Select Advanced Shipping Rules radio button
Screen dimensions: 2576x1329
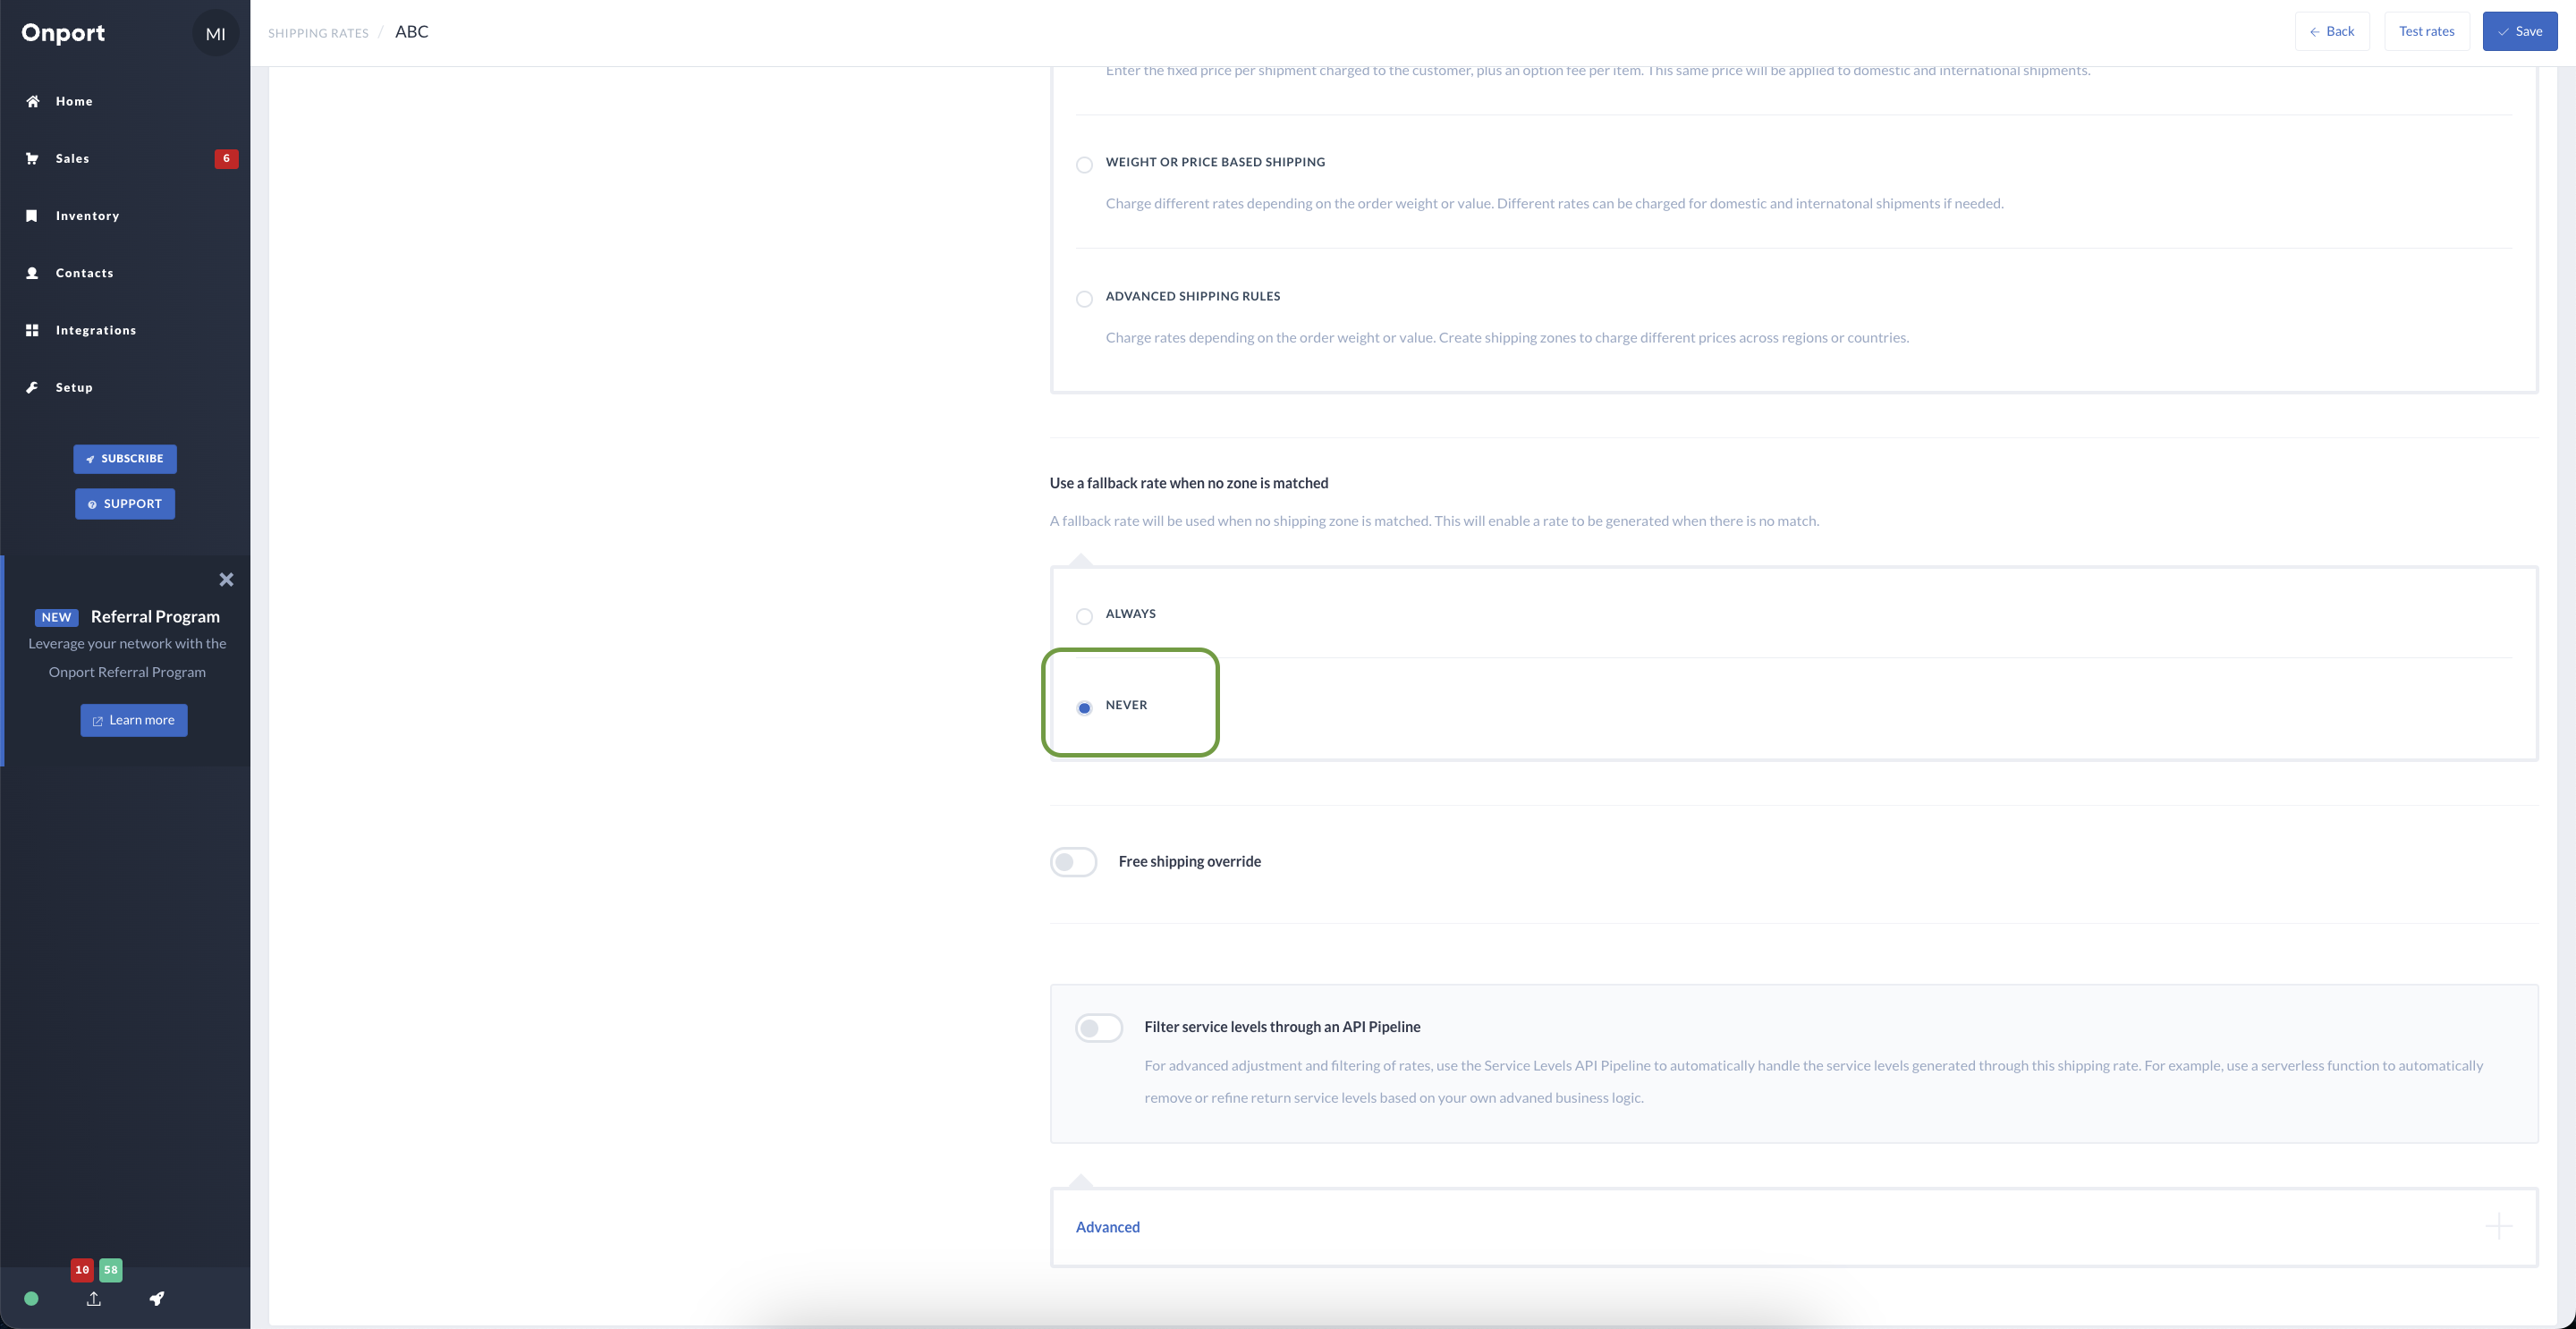pyautogui.click(x=1084, y=299)
